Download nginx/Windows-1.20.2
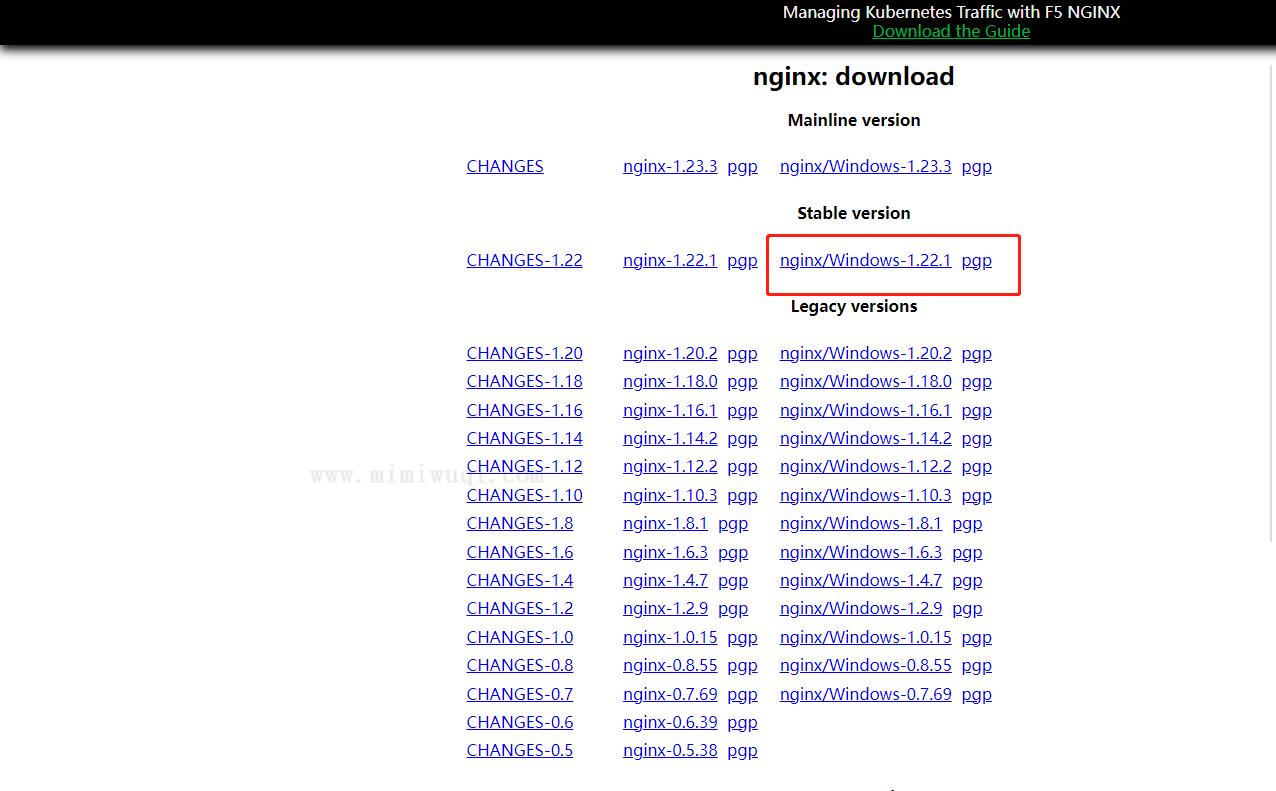This screenshot has height=791, width=1276. click(866, 353)
